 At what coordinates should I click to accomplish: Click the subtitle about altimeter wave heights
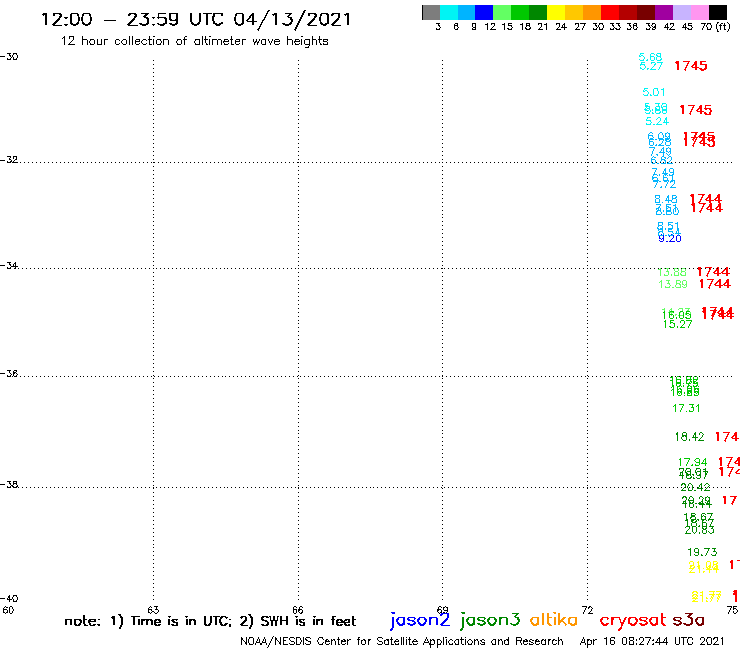(194, 41)
